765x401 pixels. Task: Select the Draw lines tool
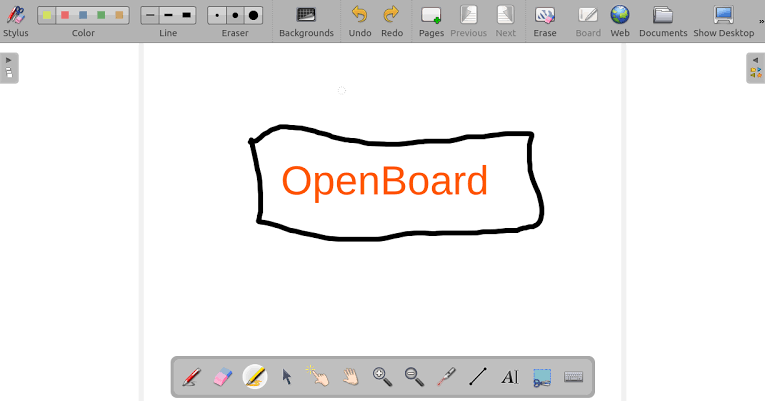point(478,377)
